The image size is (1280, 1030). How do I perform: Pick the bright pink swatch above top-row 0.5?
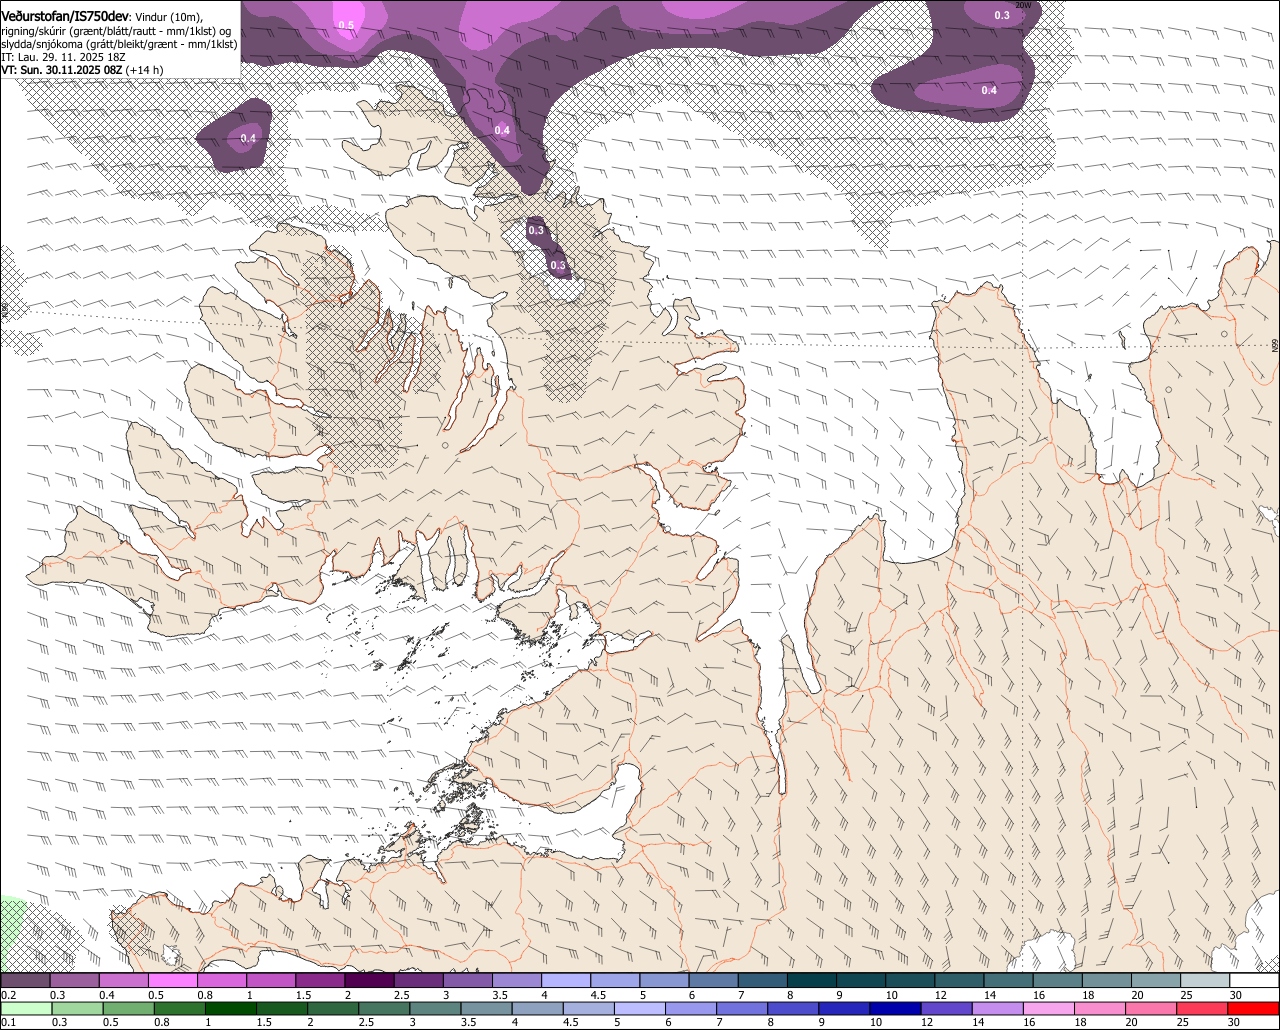point(172,981)
